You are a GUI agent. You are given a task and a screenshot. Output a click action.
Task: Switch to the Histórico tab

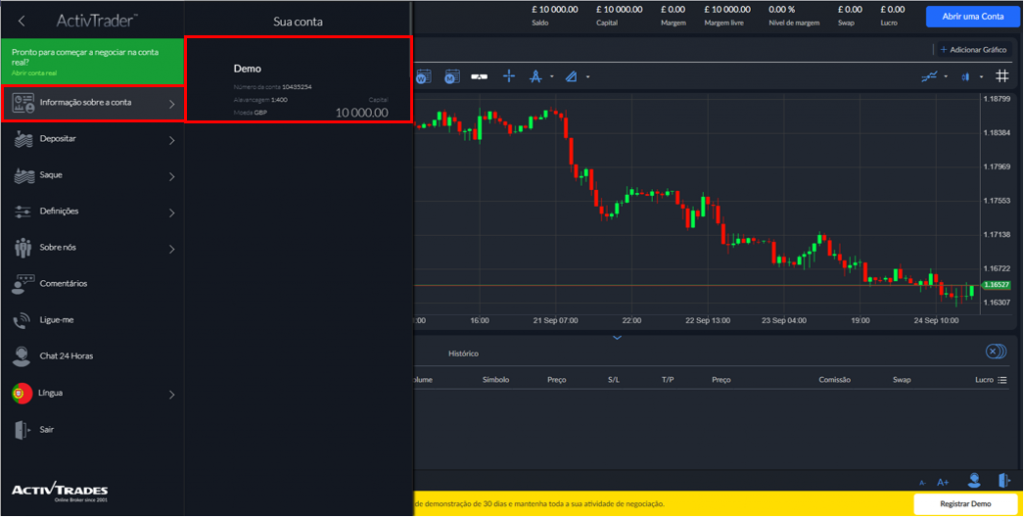464,353
